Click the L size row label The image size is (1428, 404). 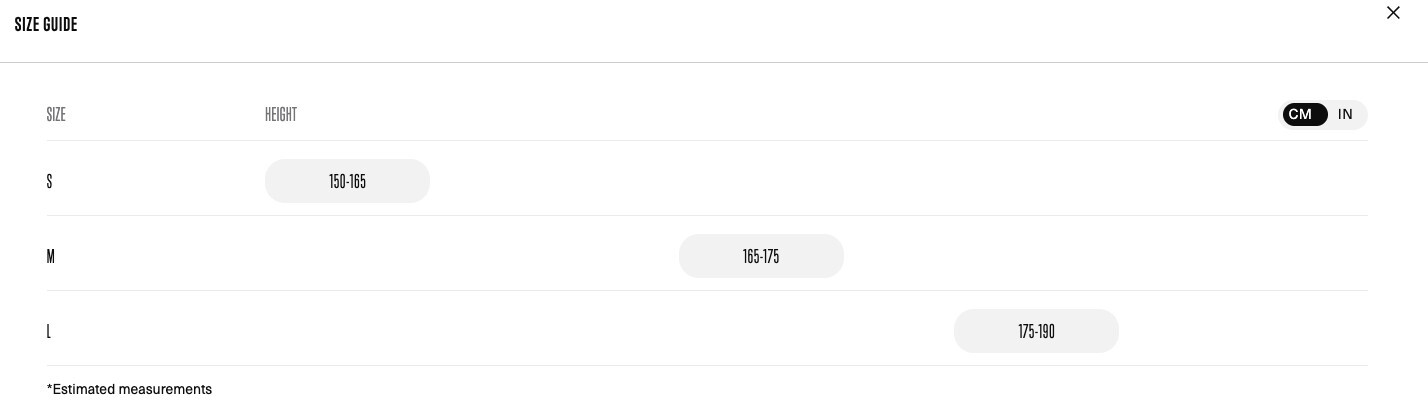coord(48,331)
